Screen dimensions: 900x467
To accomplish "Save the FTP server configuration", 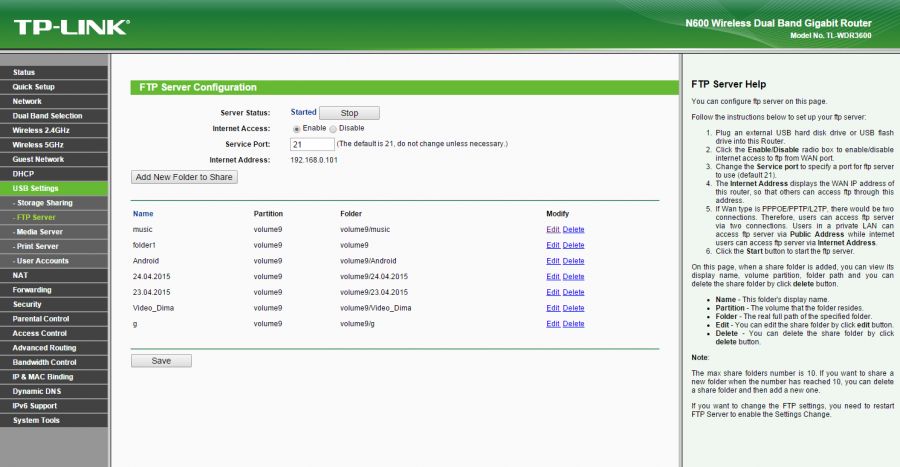I will [x=161, y=361].
